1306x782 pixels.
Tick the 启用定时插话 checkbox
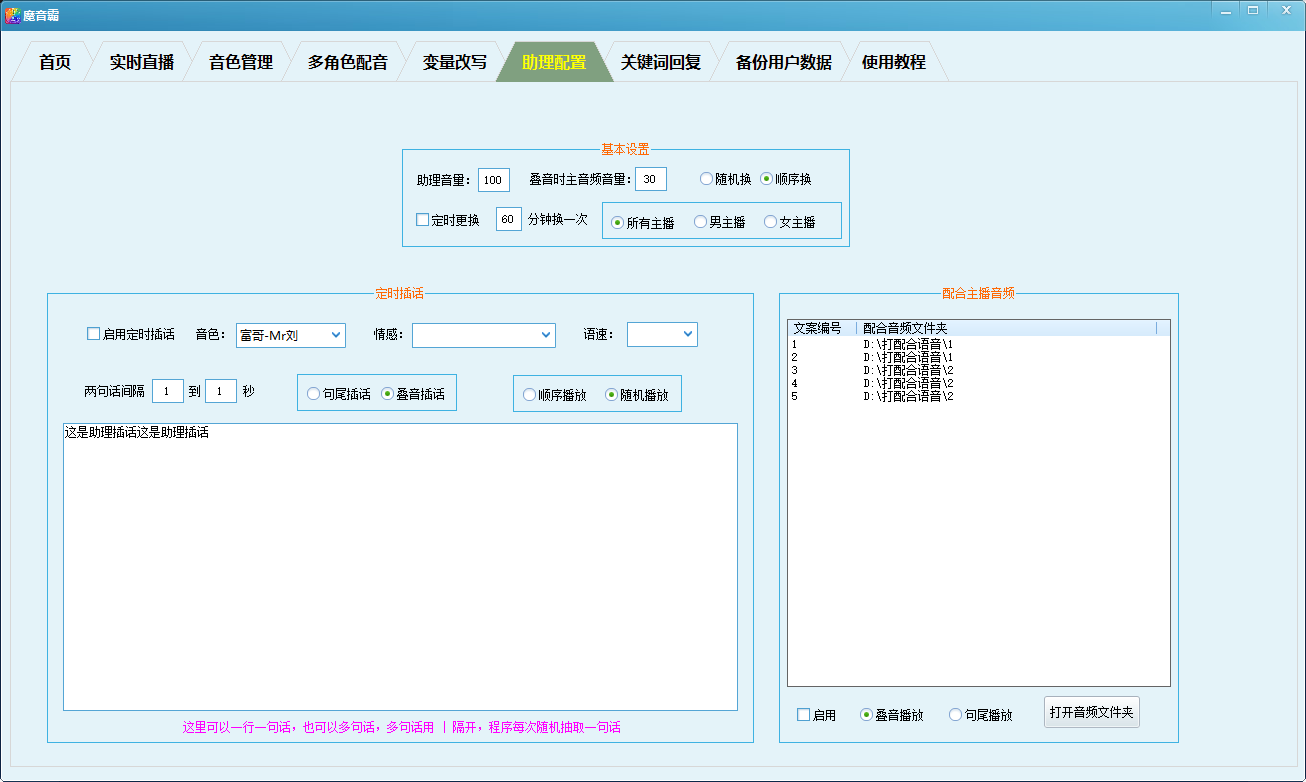(94, 335)
